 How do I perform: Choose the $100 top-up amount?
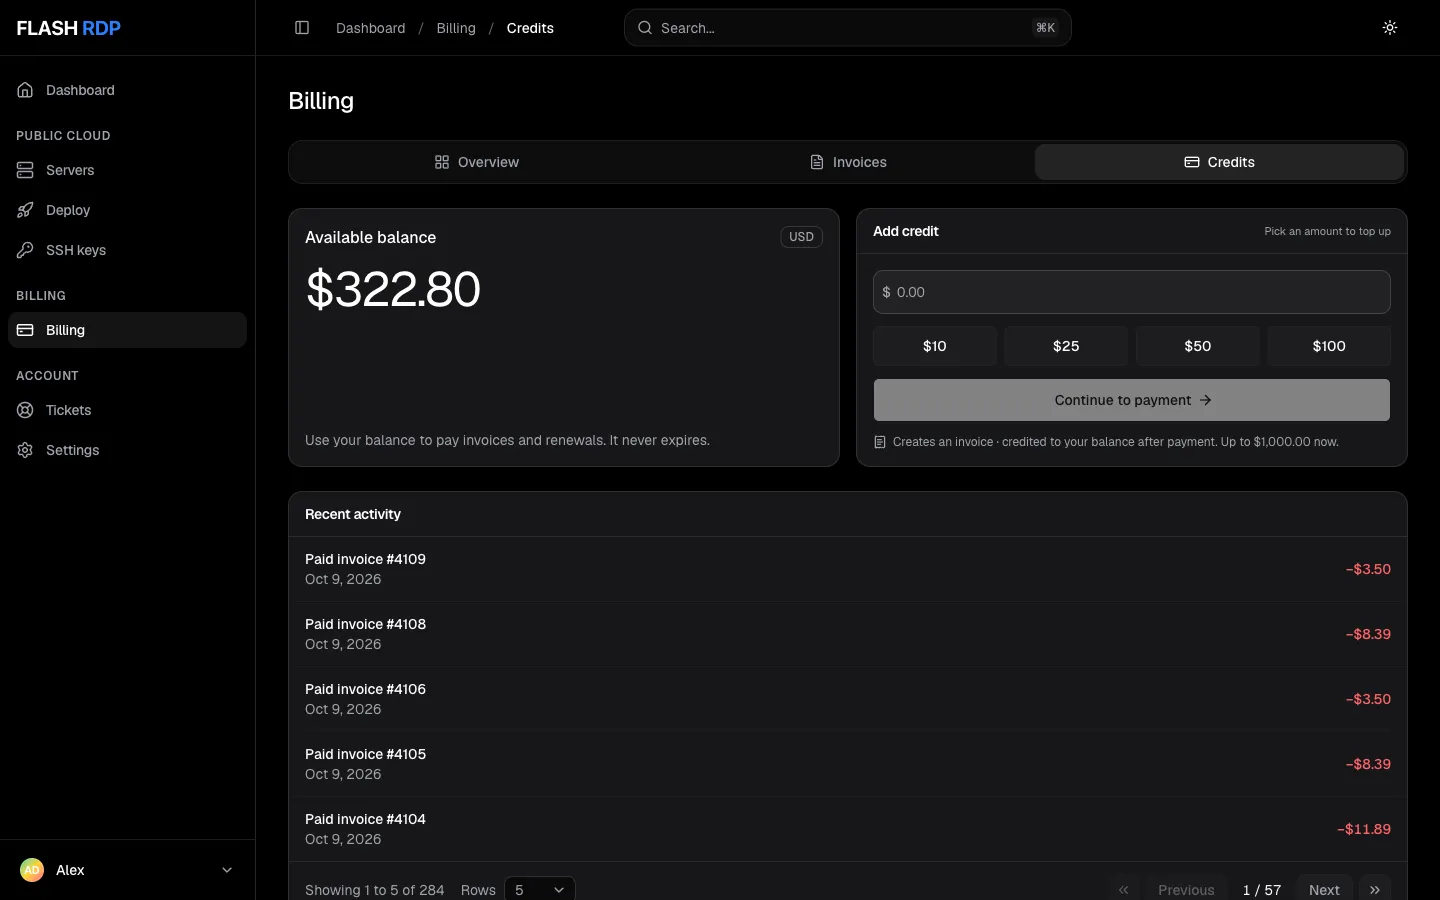[x=1329, y=346]
